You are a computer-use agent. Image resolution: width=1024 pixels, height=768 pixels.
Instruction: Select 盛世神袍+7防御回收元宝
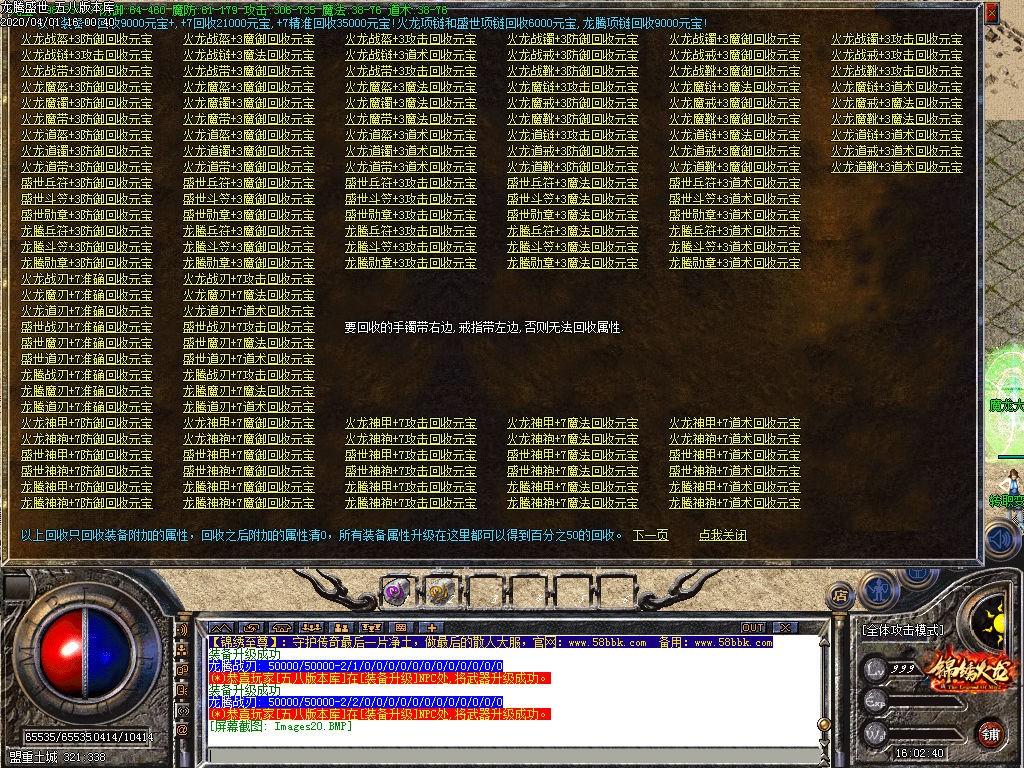(x=86, y=472)
